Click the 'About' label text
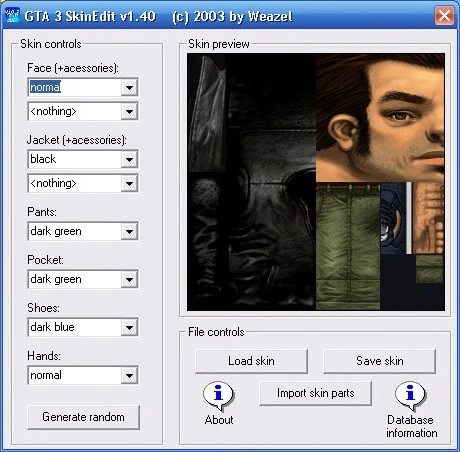Screen dimensions: 460x452 [x=219, y=420]
